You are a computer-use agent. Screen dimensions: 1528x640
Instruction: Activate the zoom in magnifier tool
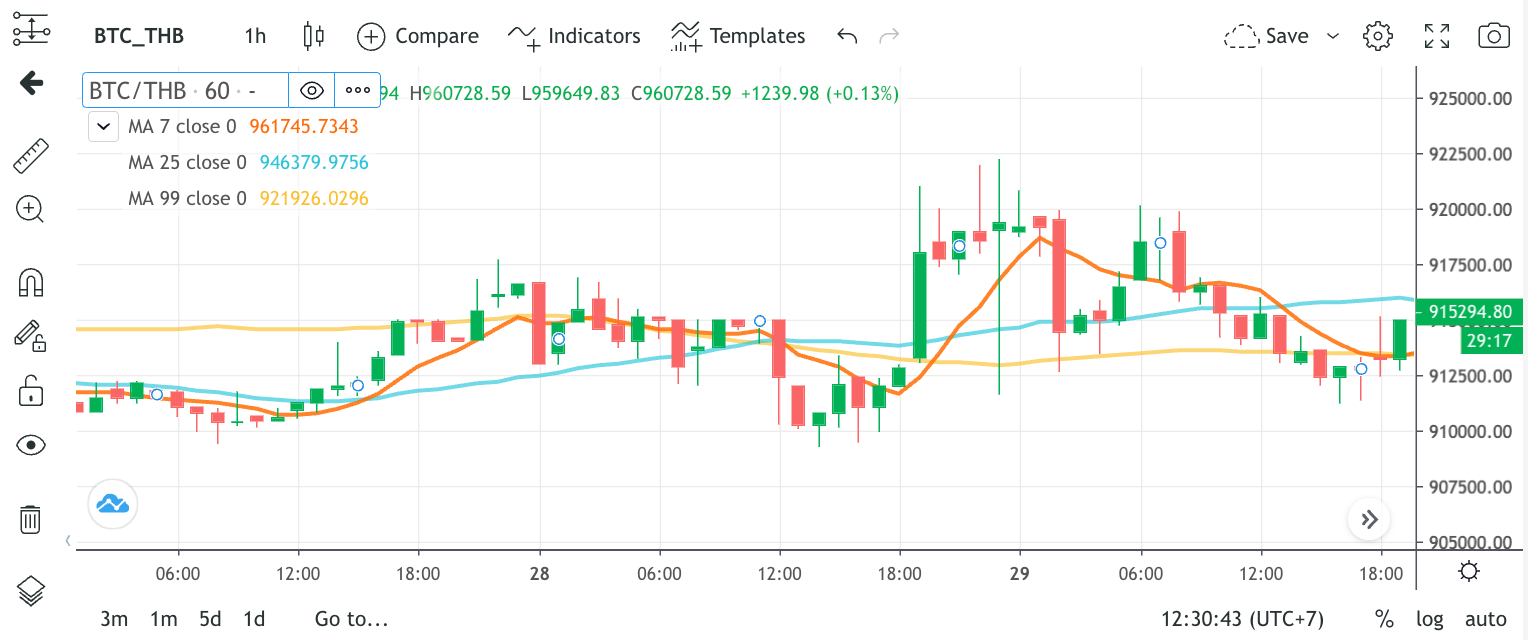point(31,209)
